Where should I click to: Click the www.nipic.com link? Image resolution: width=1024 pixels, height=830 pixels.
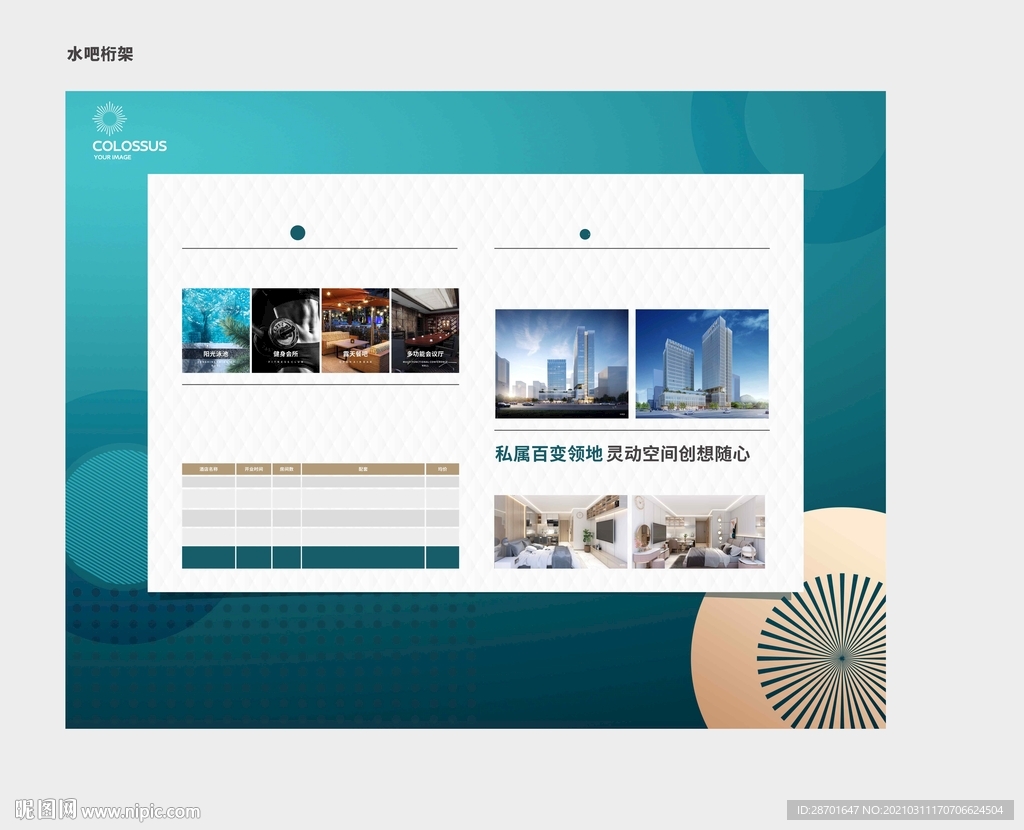141,812
